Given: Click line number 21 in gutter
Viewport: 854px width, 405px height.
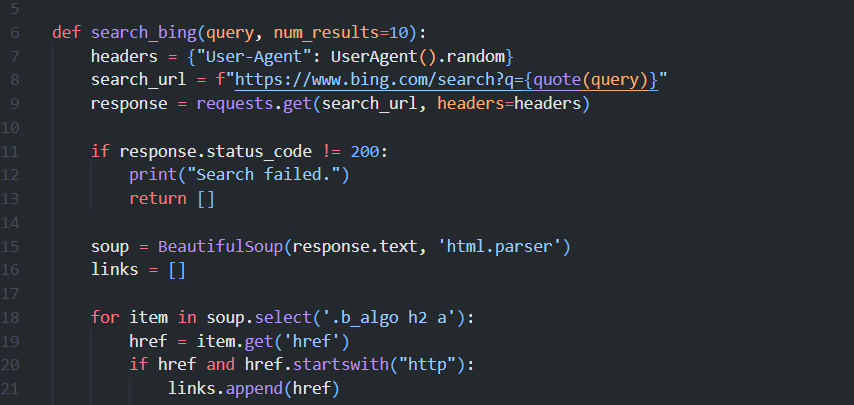Looking at the screenshot, I should tap(11, 388).
